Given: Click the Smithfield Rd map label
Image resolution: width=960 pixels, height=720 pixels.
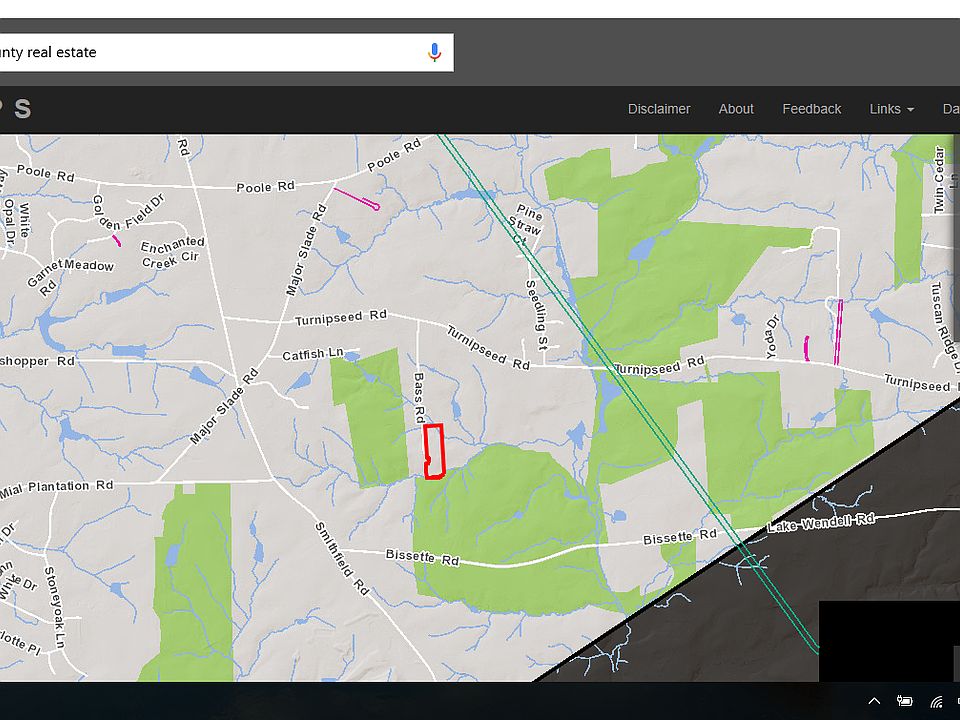Looking at the screenshot, I should click(x=342, y=558).
